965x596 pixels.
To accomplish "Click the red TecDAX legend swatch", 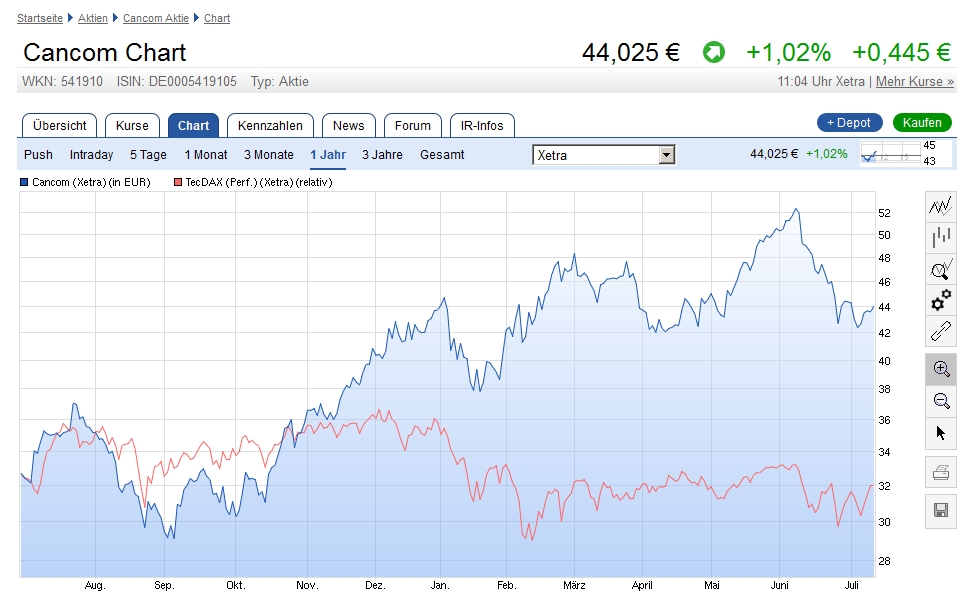I will [178, 182].
